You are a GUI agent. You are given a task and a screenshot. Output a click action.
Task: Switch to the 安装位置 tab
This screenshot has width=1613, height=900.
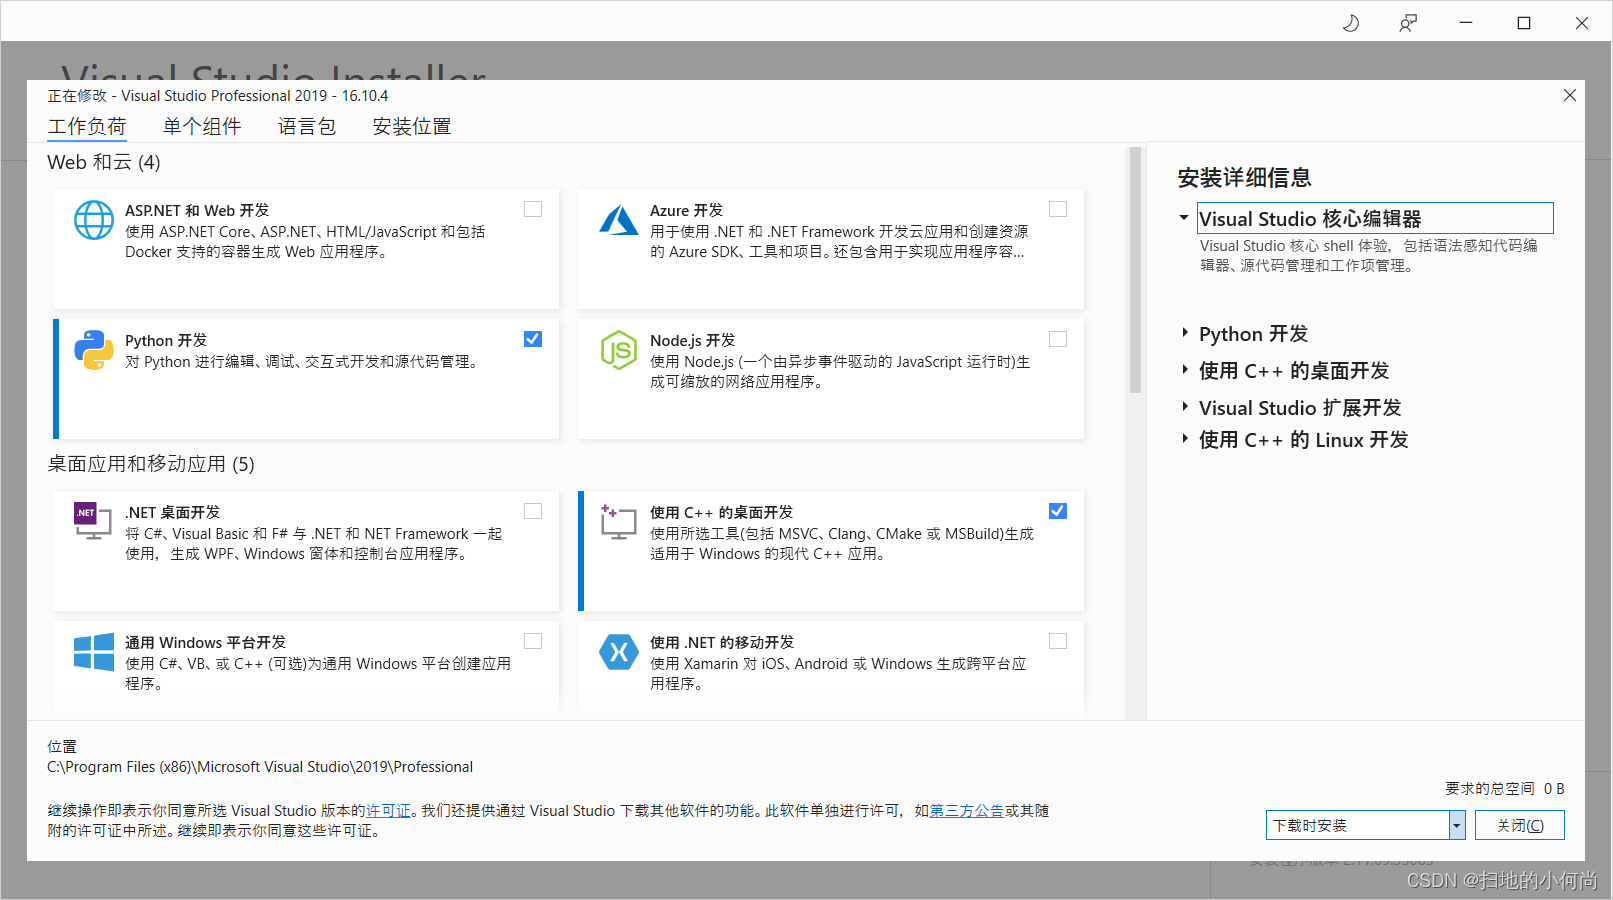click(x=412, y=126)
